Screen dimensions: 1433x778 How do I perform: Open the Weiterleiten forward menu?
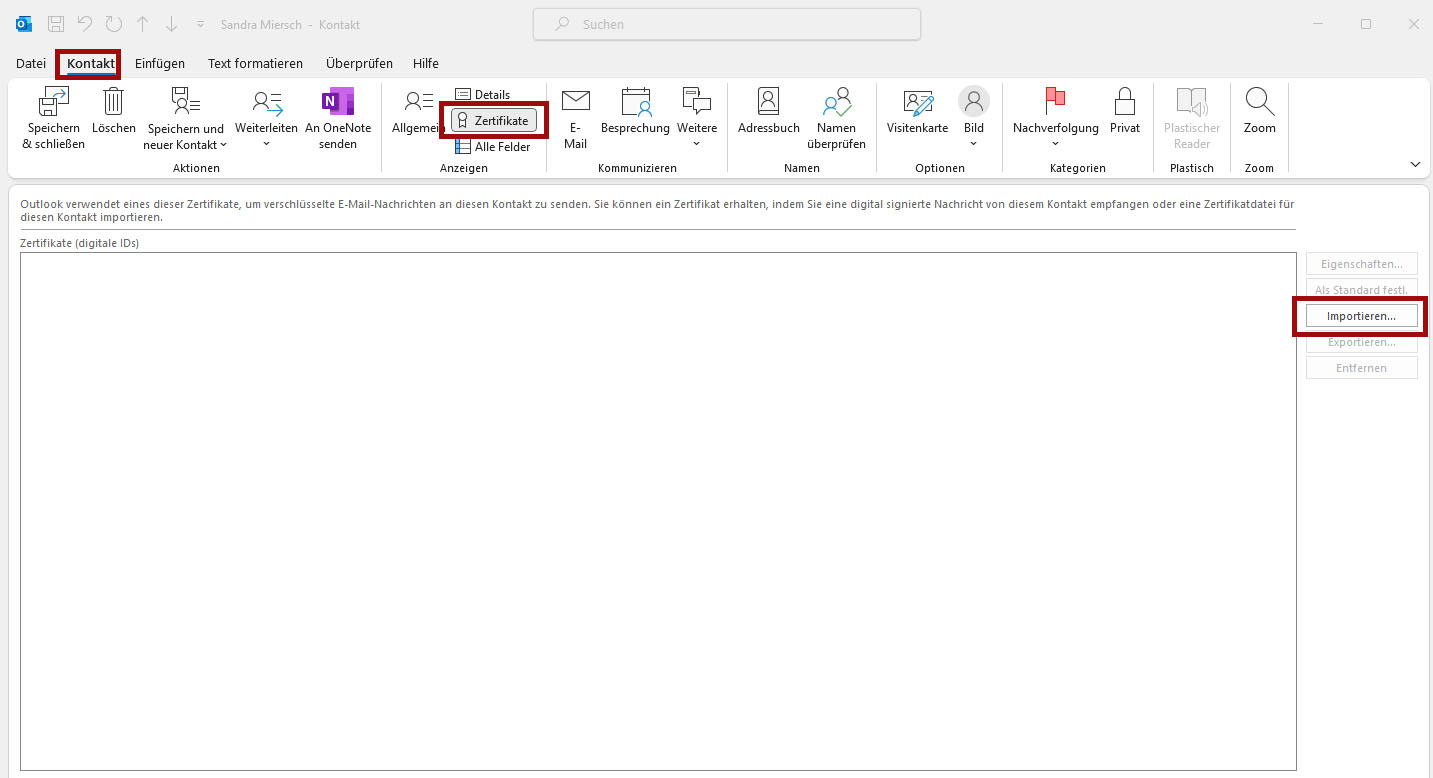point(266,118)
